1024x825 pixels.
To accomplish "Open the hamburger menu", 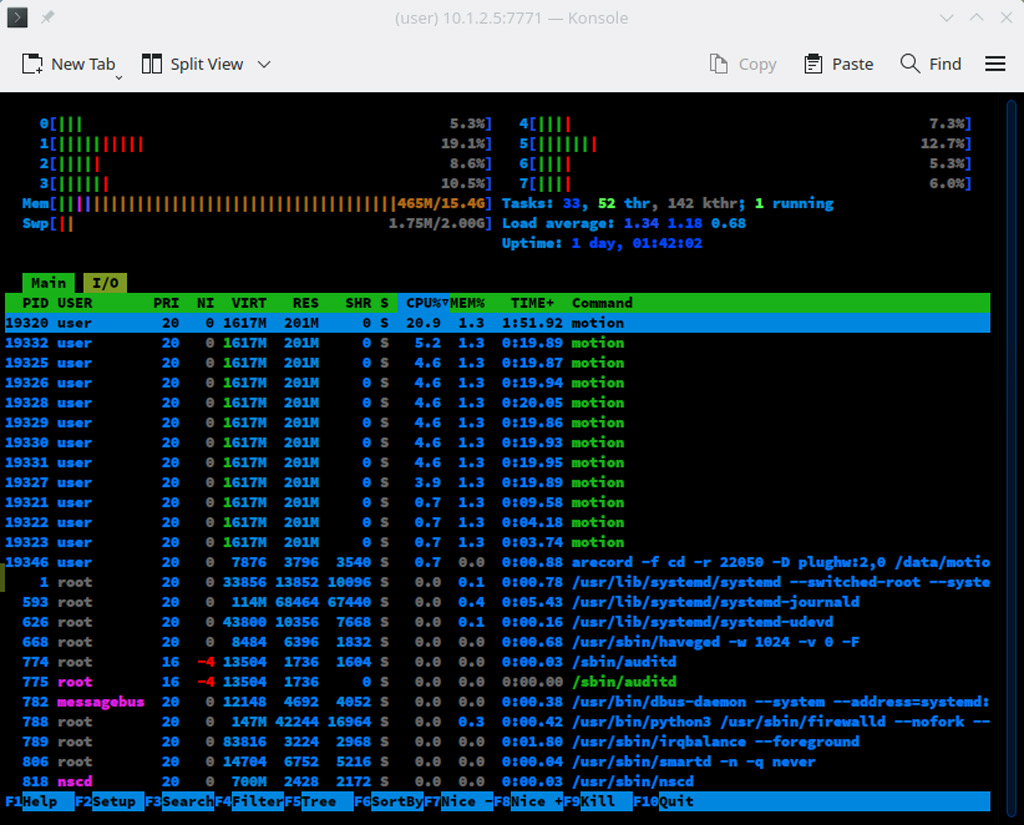I will click(995, 63).
